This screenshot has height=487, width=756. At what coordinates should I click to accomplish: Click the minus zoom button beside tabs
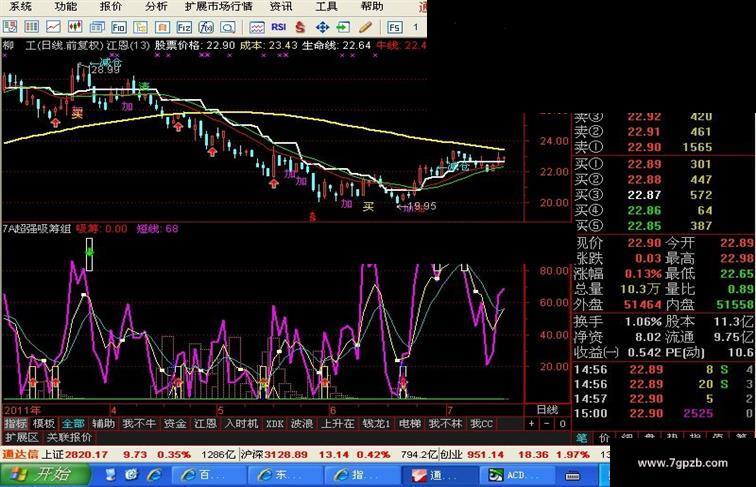point(546,423)
